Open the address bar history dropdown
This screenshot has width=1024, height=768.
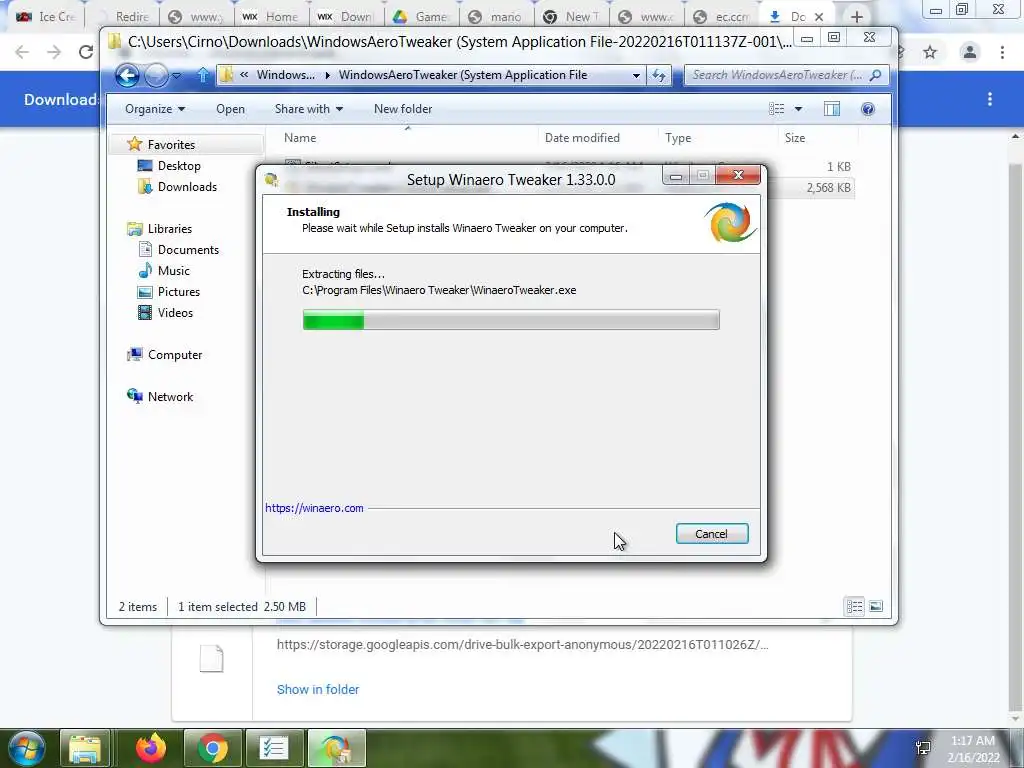[635, 76]
